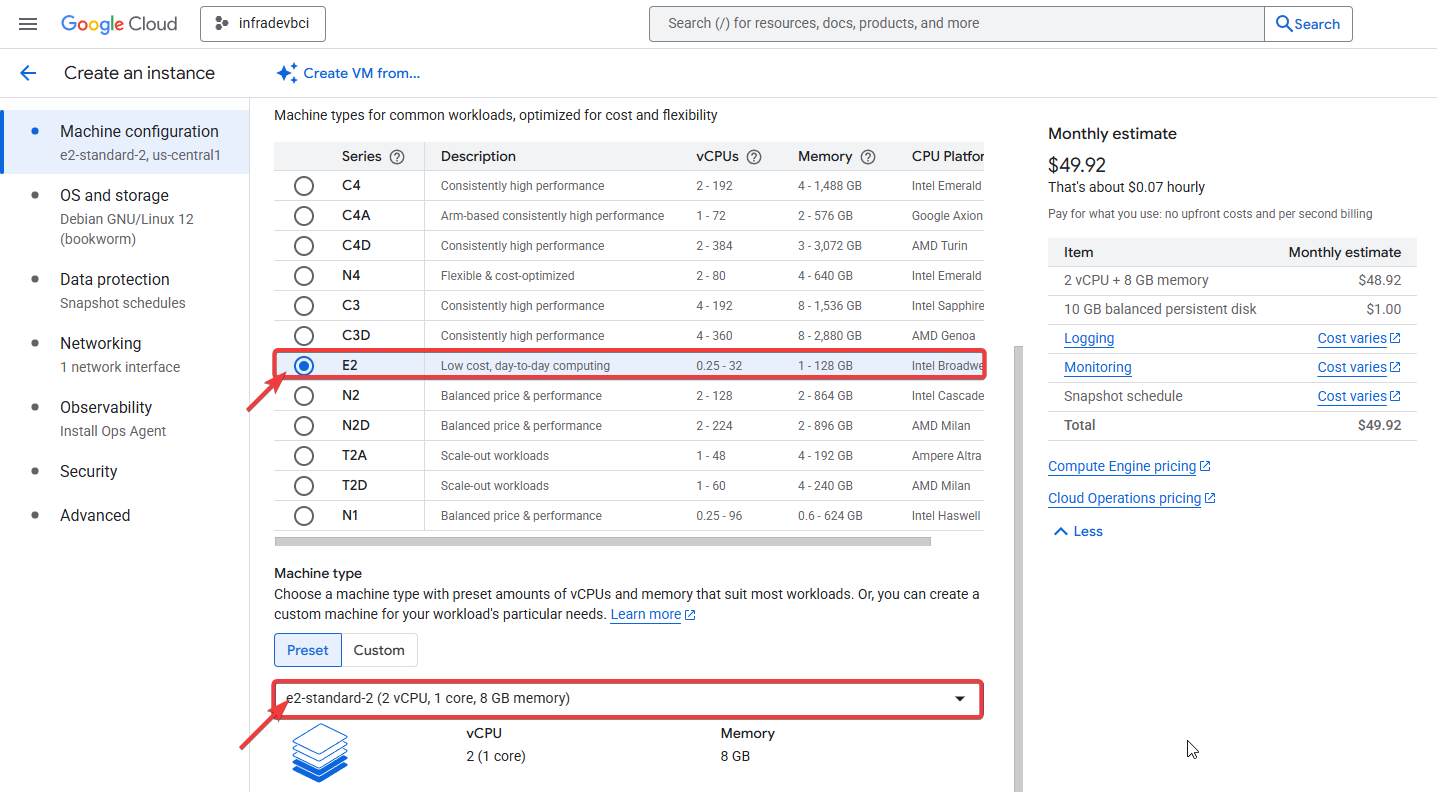Open Cost varies link for Logging
The width and height of the screenshot is (1437, 792).
[1352, 339]
